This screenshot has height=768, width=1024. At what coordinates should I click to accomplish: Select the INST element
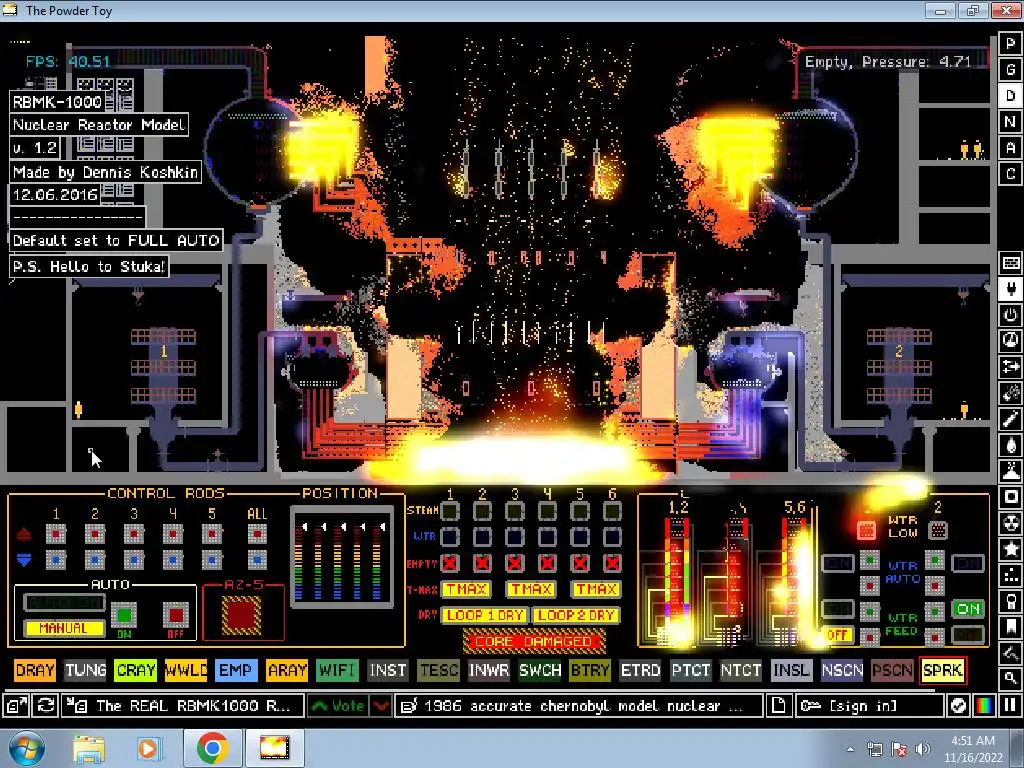[x=388, y=670]
